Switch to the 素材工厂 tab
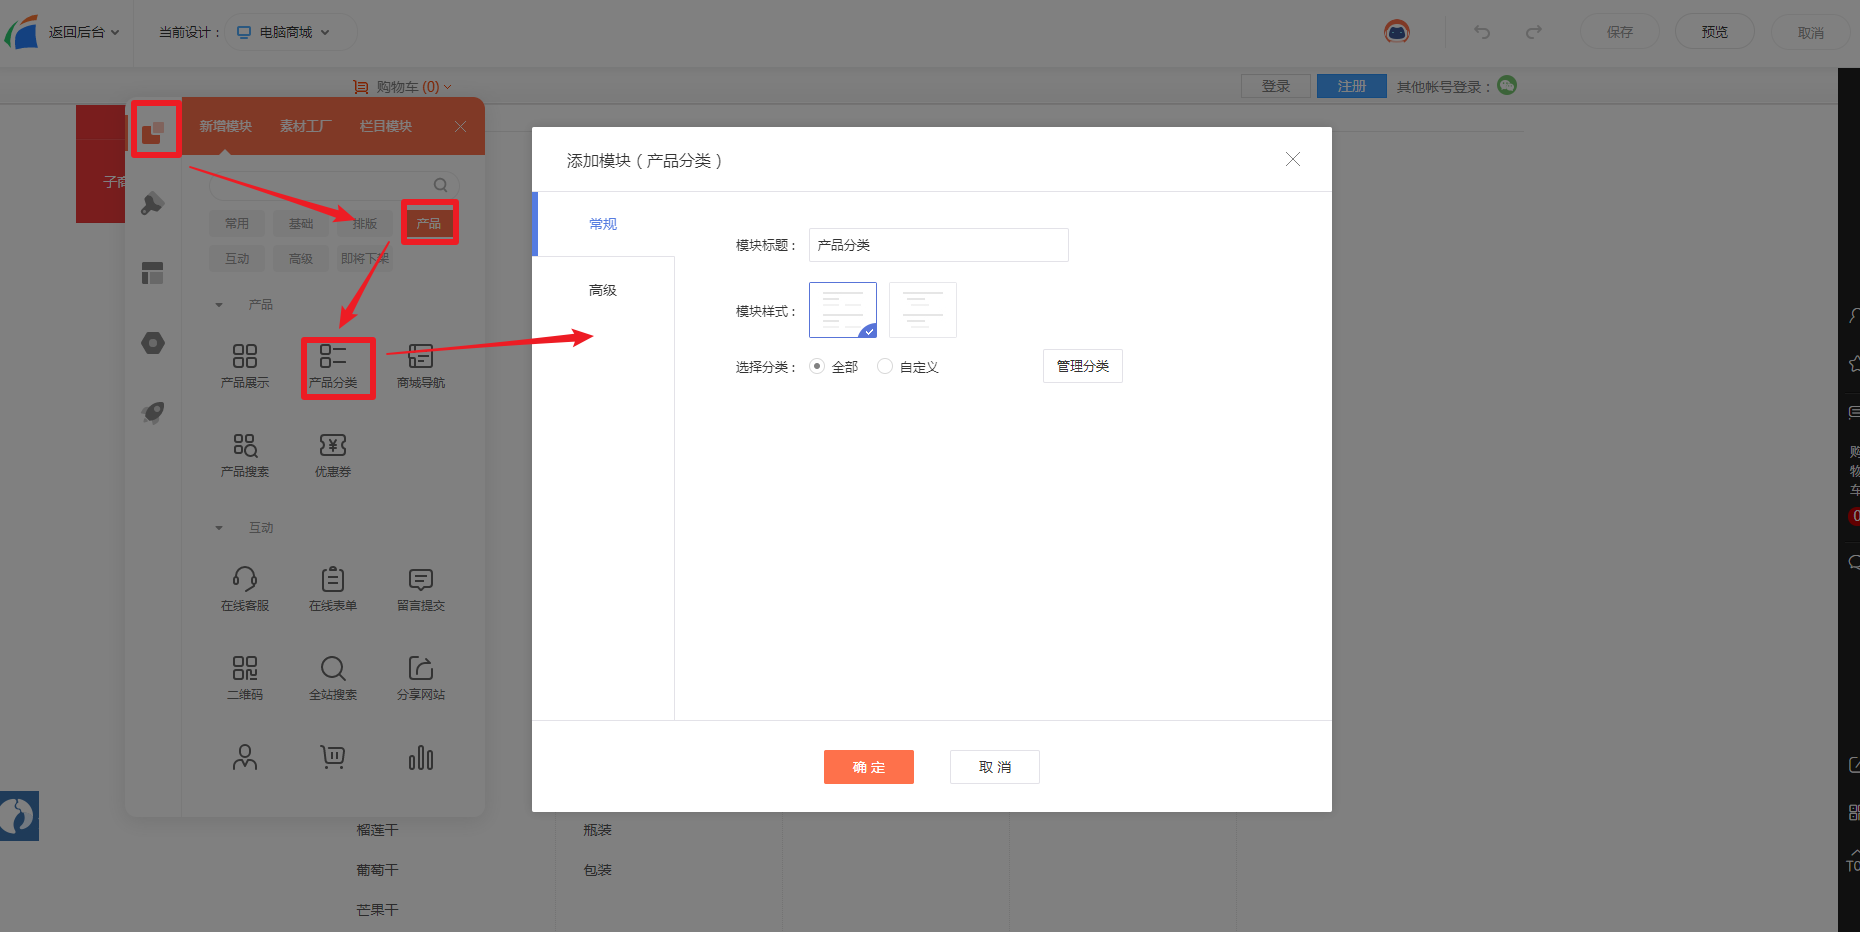 [x=305, y=126]
